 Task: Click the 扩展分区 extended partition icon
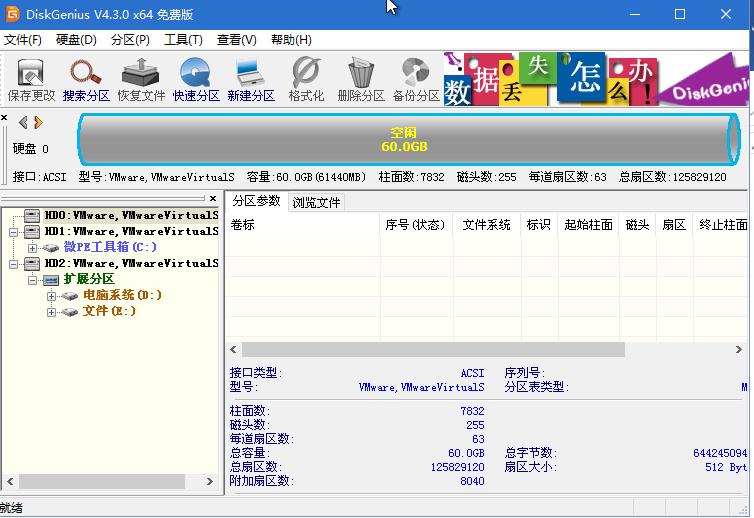[50, 280]
